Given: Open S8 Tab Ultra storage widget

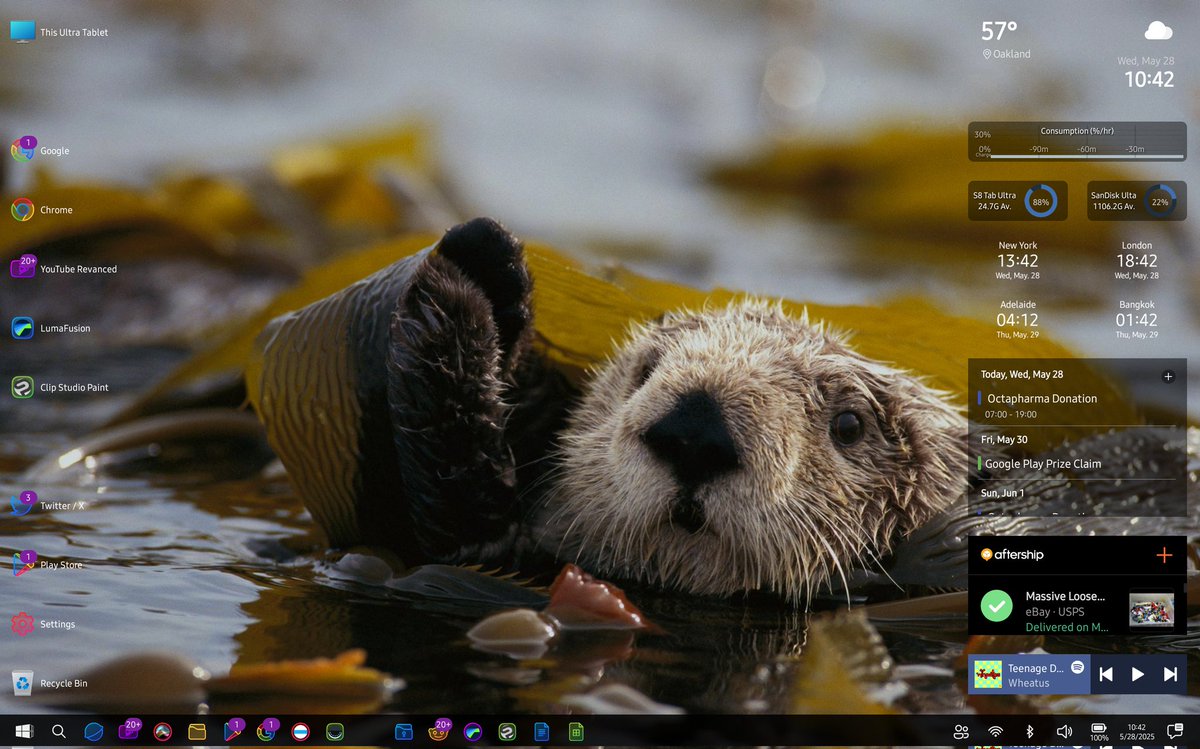Looking at the screenshot, I should (x=1017, y=201).
